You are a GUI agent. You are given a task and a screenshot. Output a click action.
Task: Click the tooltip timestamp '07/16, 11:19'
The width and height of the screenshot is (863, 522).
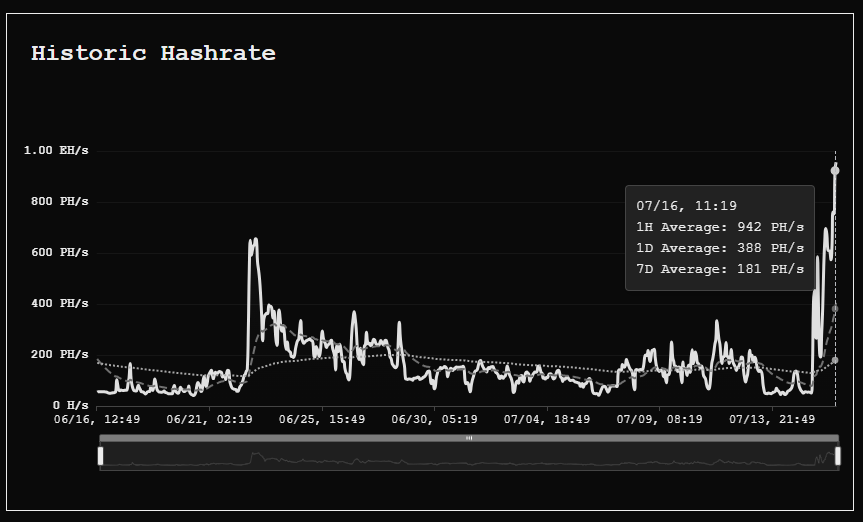pyautogui.click(x=686, y=206)
